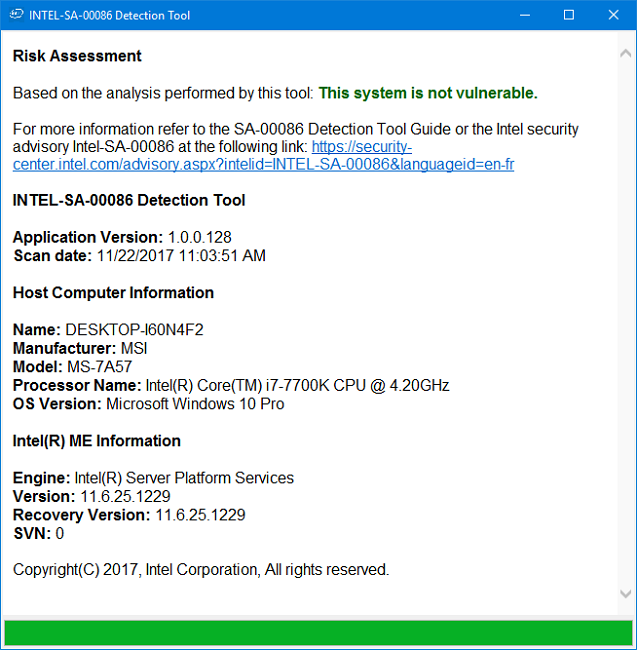The height and width of the screenshot is (650, 637).
Task: Click the Recovery Version 11.6.25.1229 value
Action: click(x=200, y=514)
